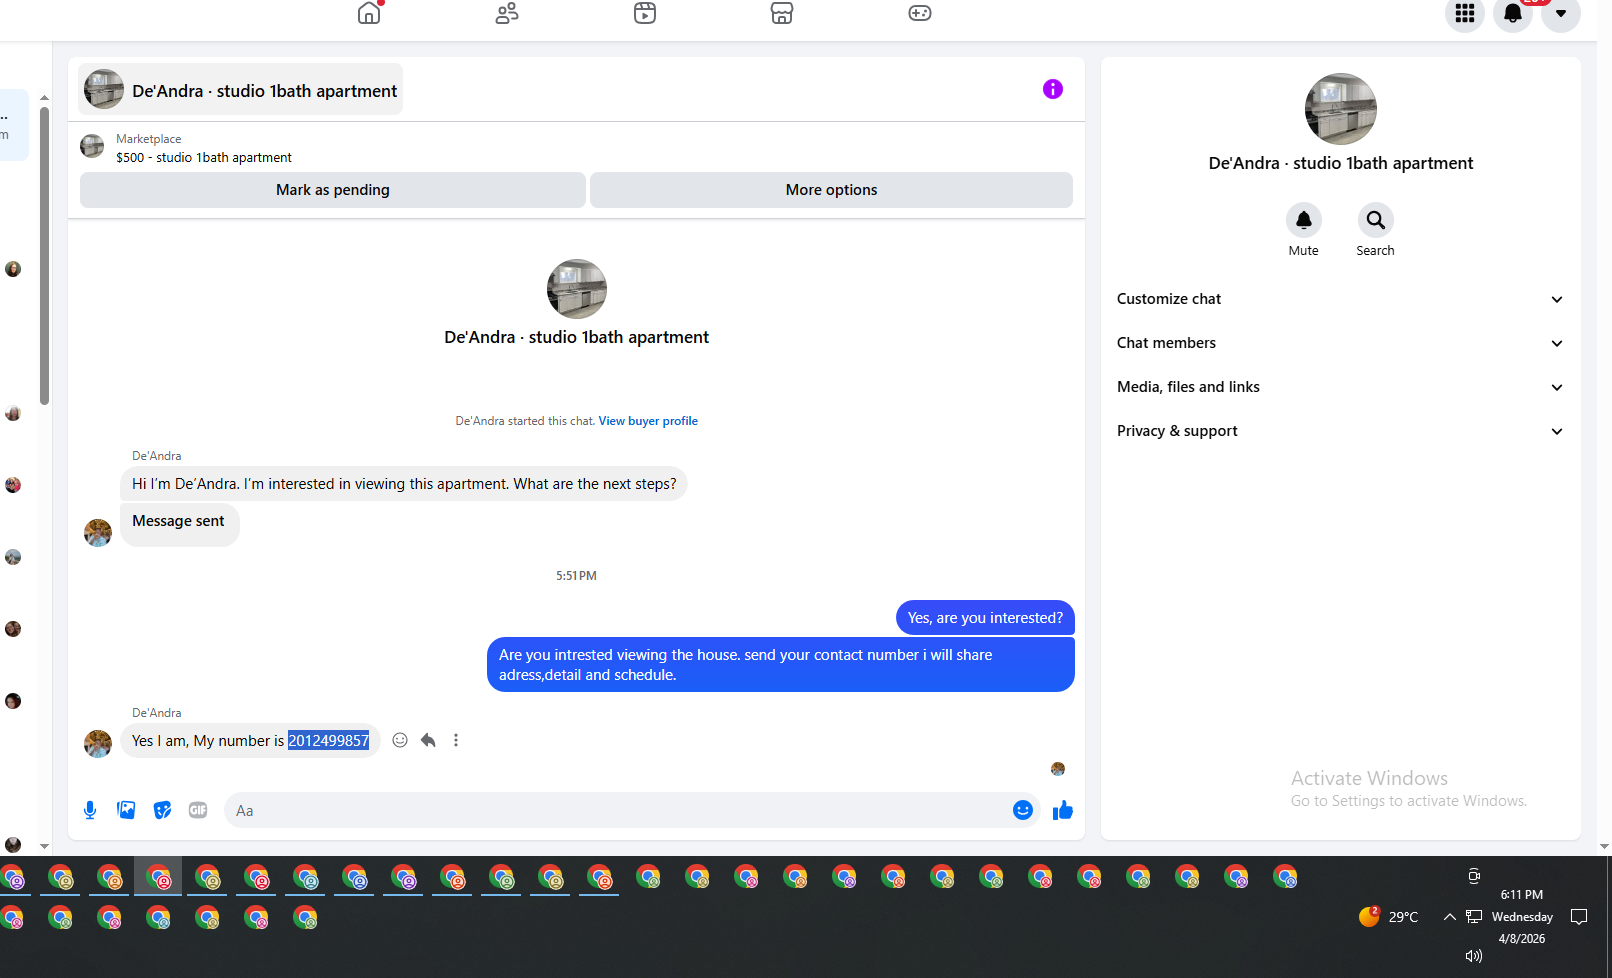Click De'Andra's first 'Hi I'm De'Andra' message
1612x978 pixels.
click(404, 484)
